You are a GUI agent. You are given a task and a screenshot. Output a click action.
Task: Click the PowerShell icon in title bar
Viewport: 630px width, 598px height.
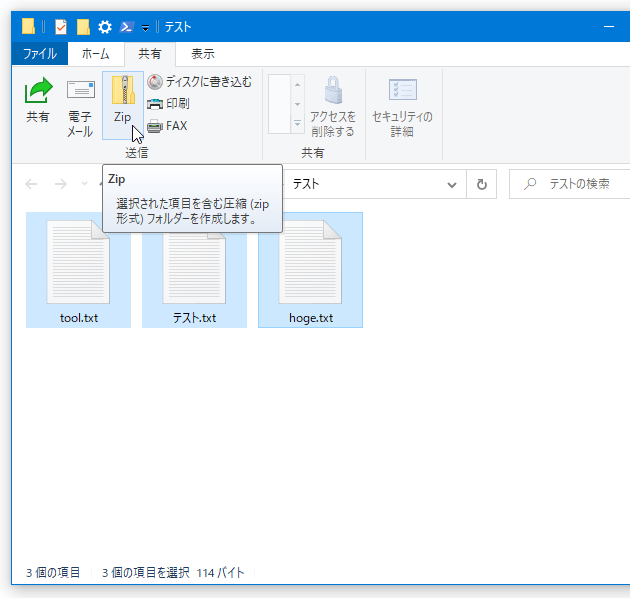(127, 27)
